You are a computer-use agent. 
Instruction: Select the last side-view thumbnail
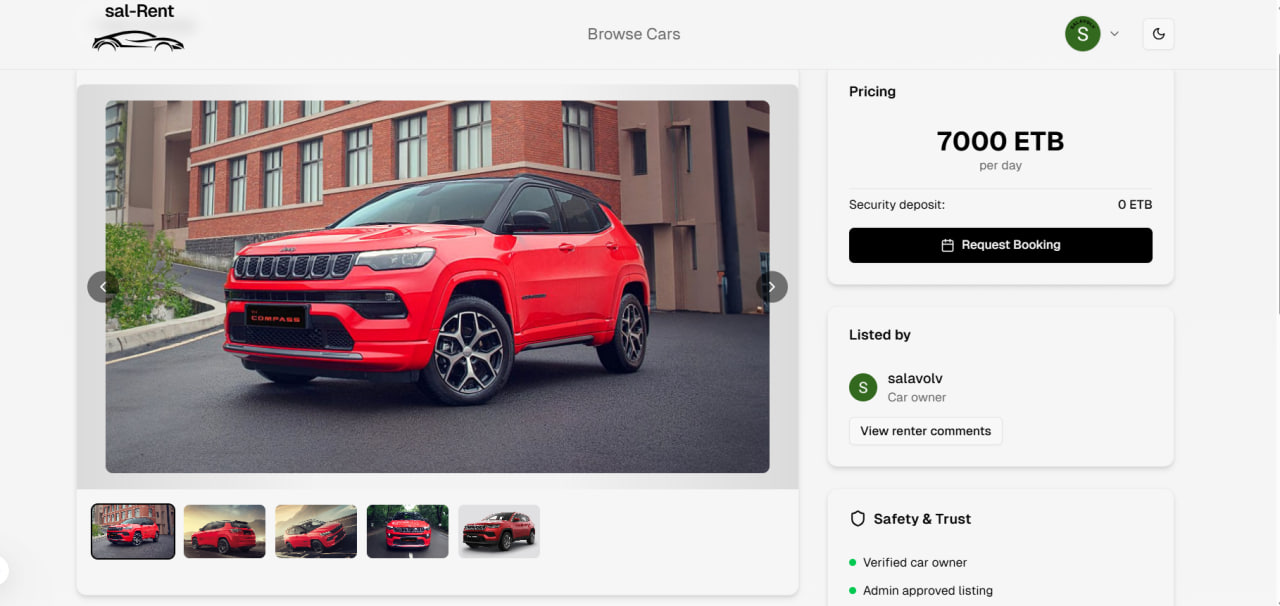pyautogui.click(x=498, y=531)
